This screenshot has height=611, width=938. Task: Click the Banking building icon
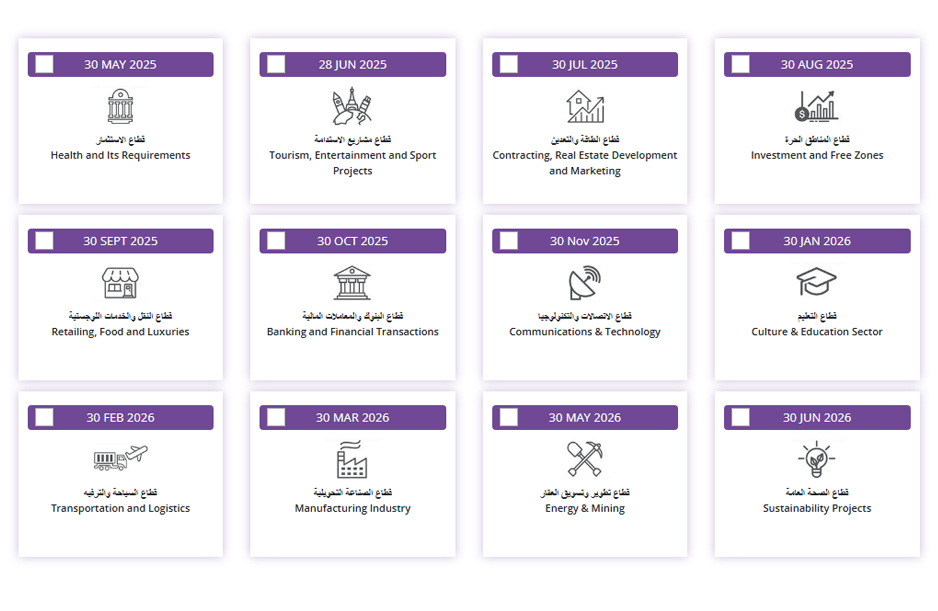352,283
